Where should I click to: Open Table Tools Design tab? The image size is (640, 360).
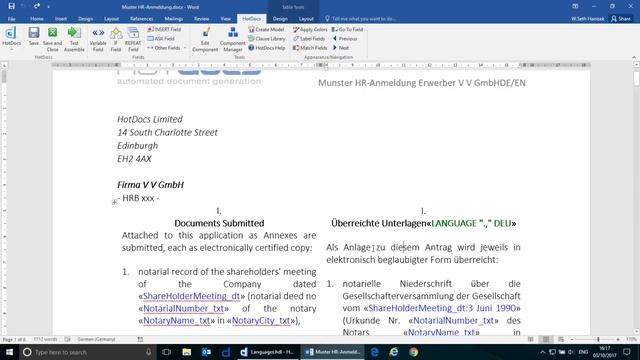280,19
